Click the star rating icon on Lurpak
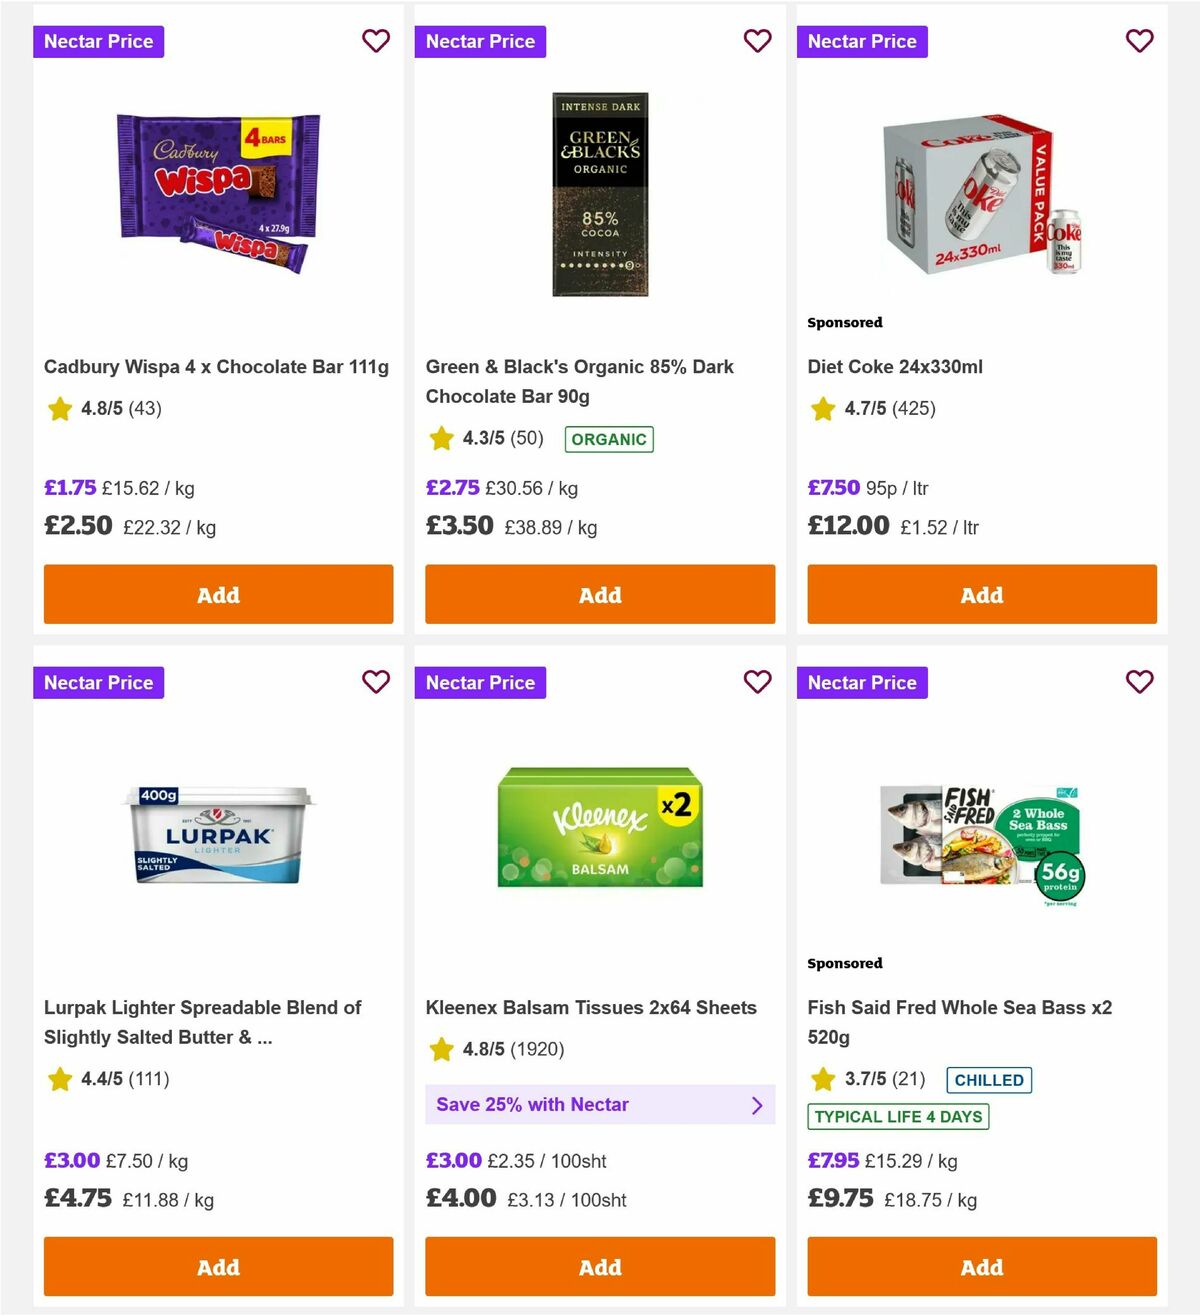The image size is (1200, 1316). (59, 1079)
